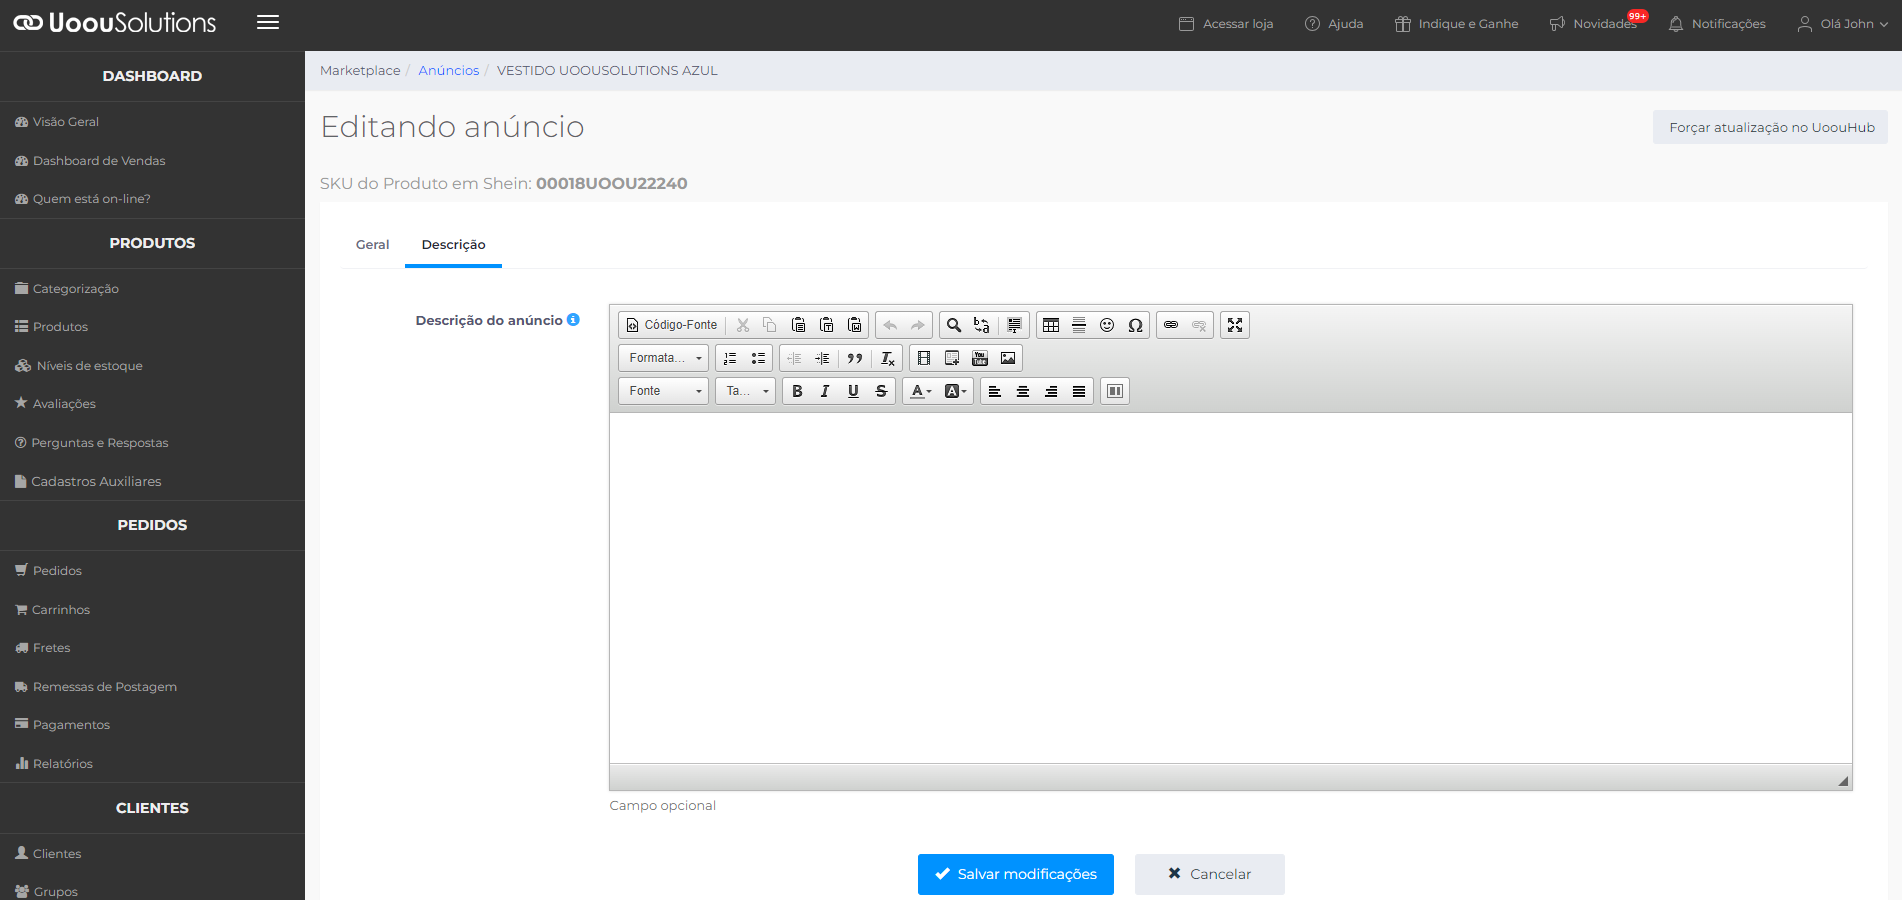Open the text color picker

point(921,391)
